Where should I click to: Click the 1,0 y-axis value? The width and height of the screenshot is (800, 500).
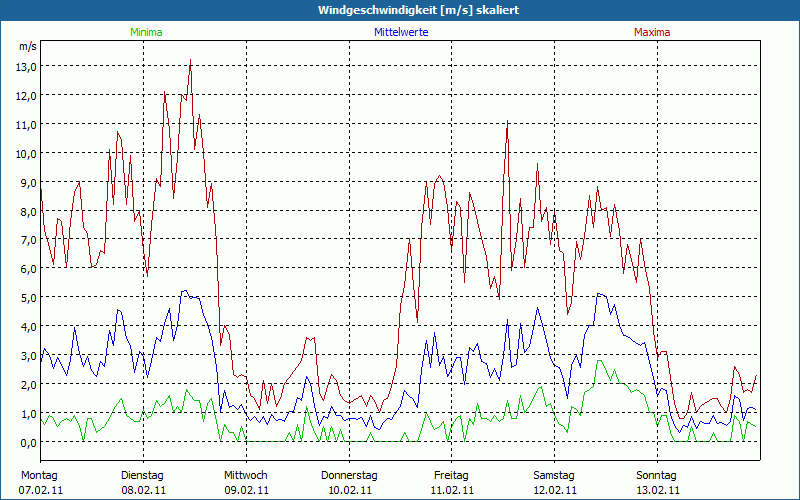(28, 413)
